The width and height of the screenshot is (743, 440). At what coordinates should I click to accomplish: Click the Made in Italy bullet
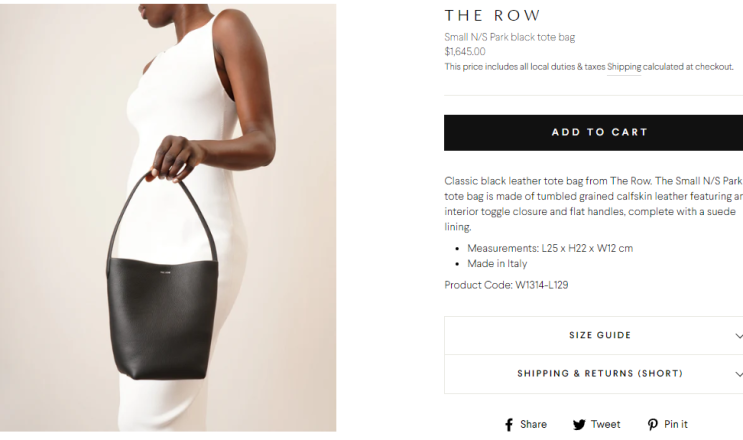[x=497, y=264]
